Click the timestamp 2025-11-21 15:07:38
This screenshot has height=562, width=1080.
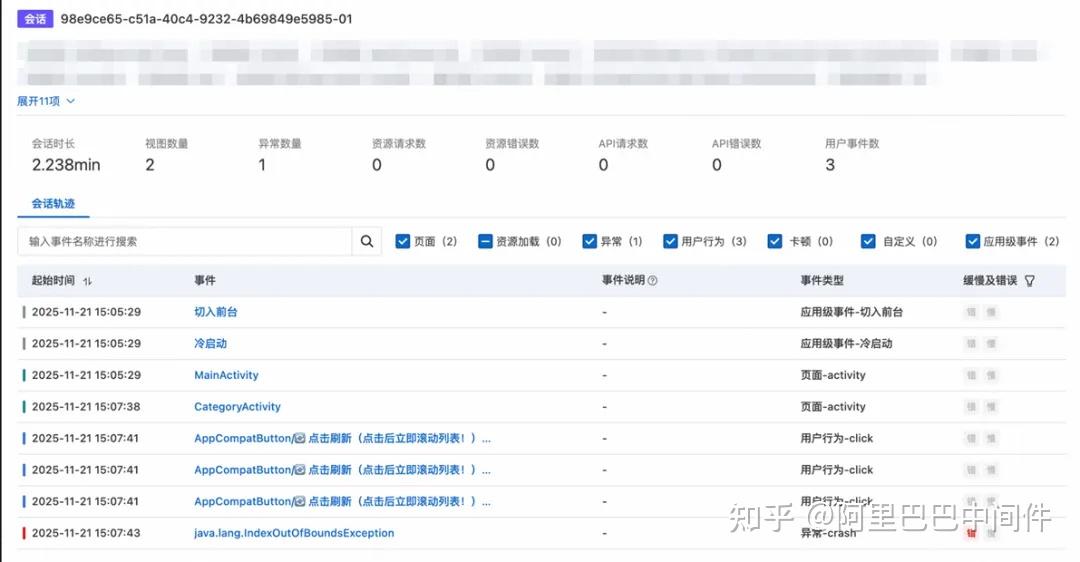pyautogui.click(x=86, y=406)
